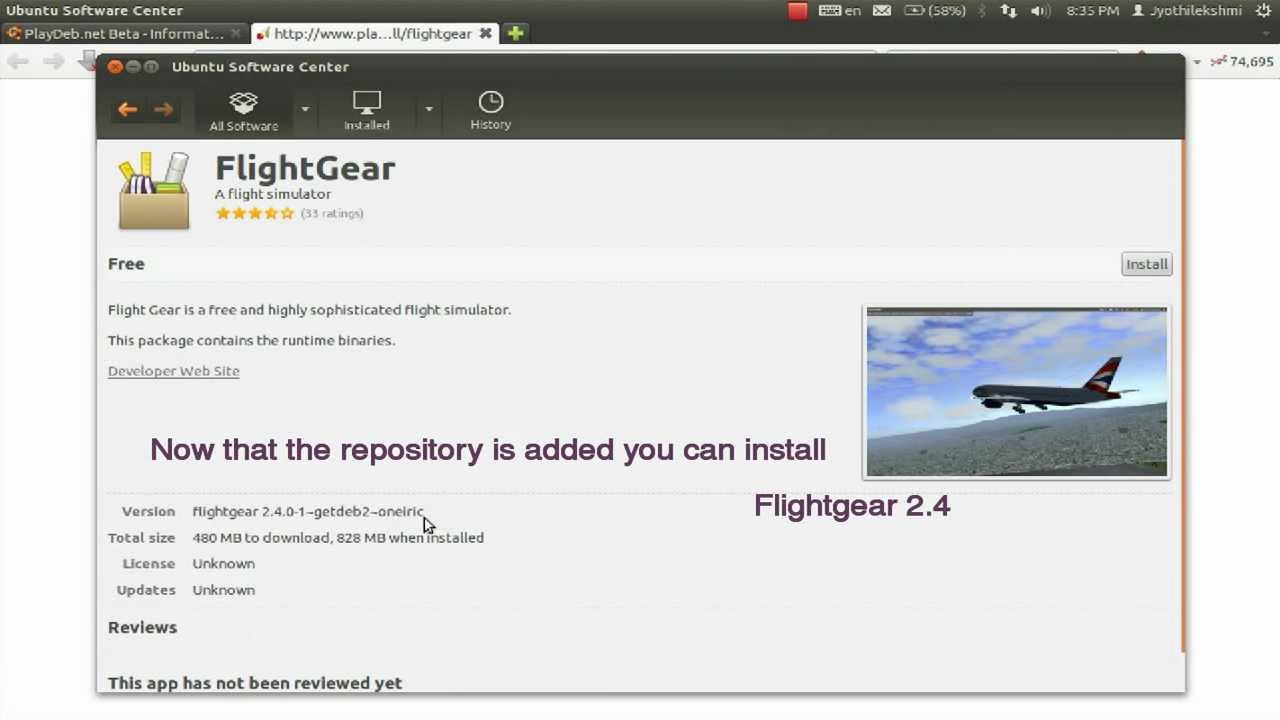The height and width of the screenshot is (720, 1280).
Task: Click the Install button for FlightGear
Action: coord(1146,264)
